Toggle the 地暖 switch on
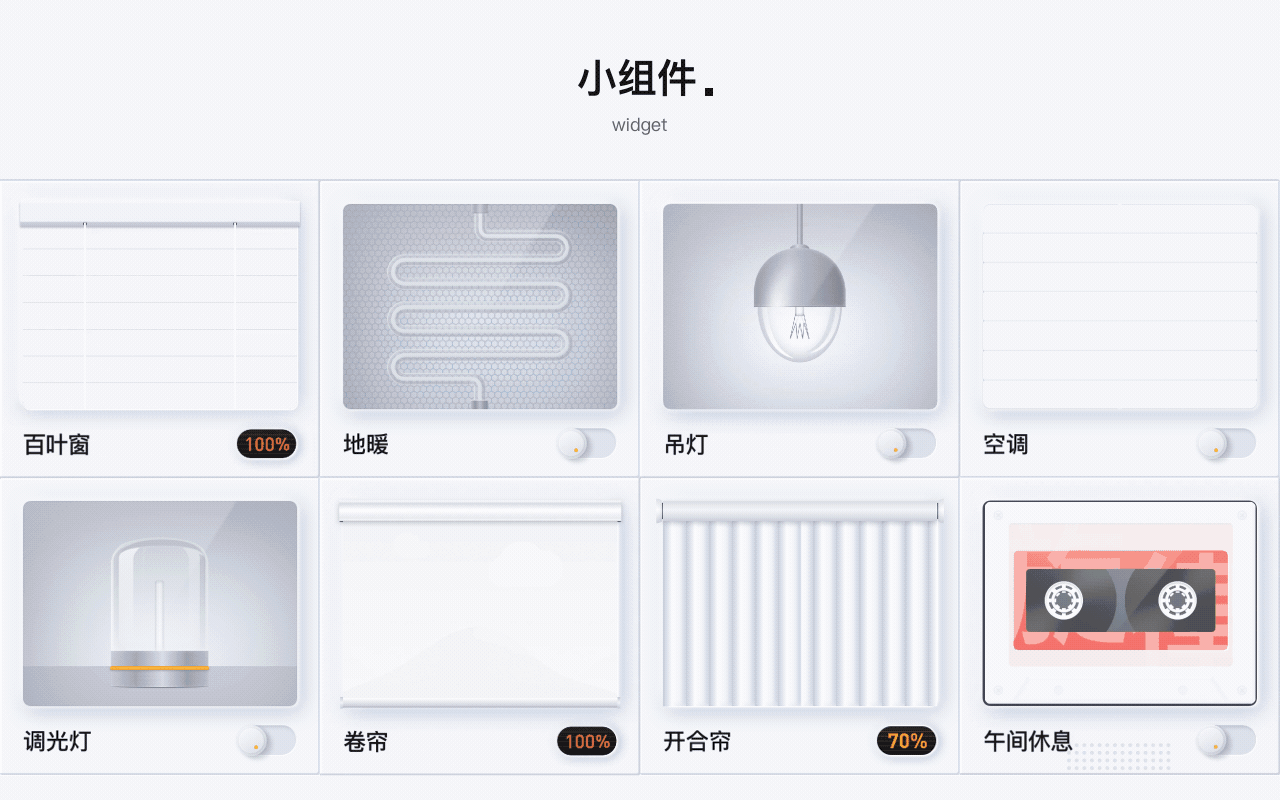This screenshot has width=1280, height=800. coord(587,444)
